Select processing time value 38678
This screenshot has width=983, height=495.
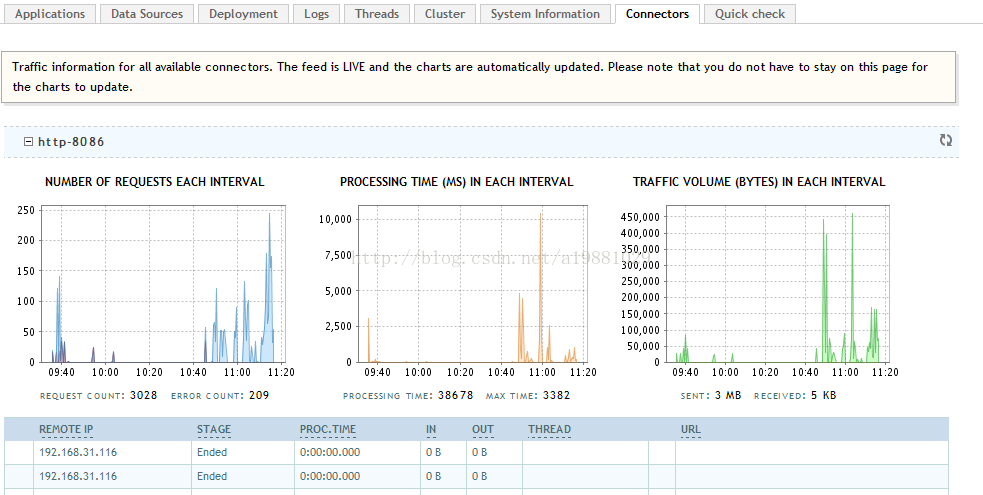click(455, 395)
